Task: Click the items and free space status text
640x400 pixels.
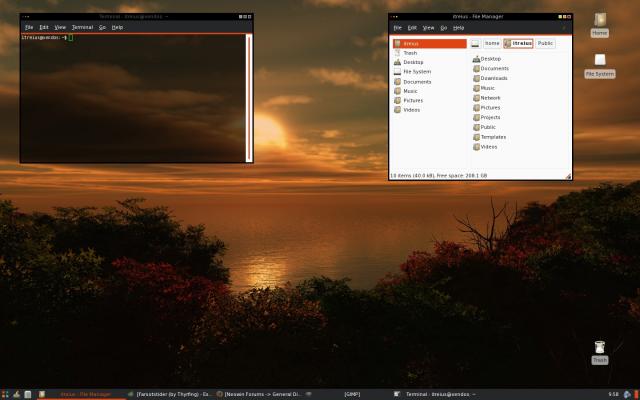Action: point(438,176)
